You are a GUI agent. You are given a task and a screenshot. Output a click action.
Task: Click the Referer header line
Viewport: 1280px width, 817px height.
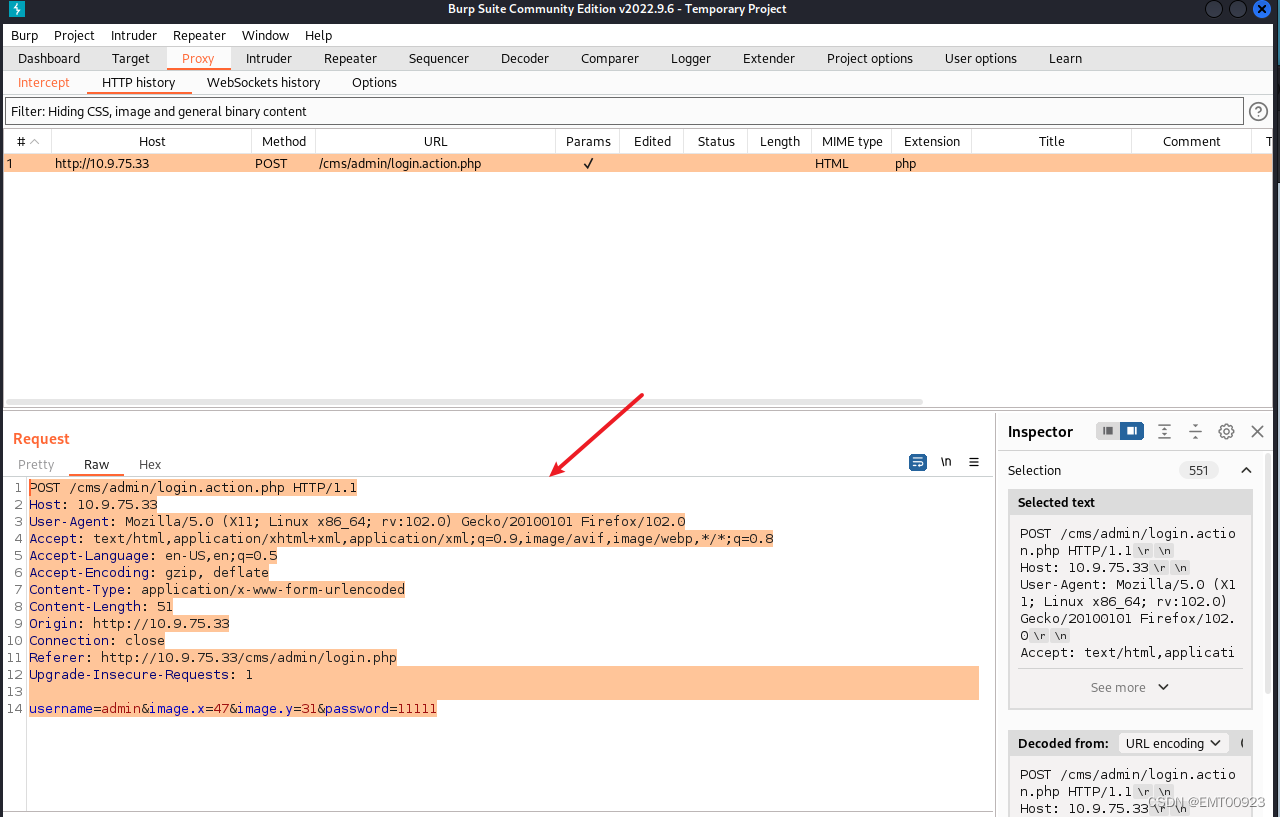(x=213, y=657)
